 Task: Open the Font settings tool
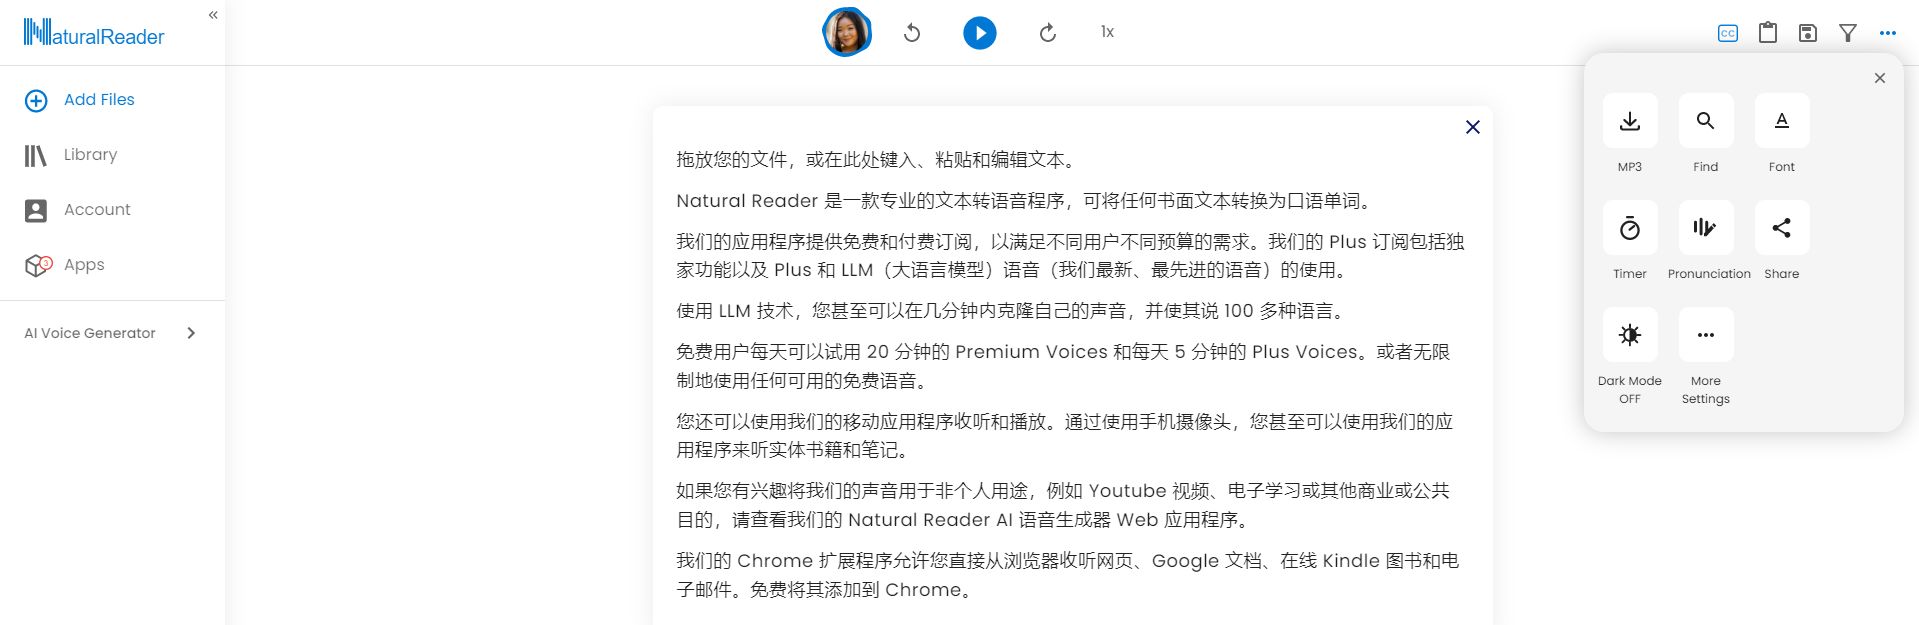click(x=1782, y=121)
